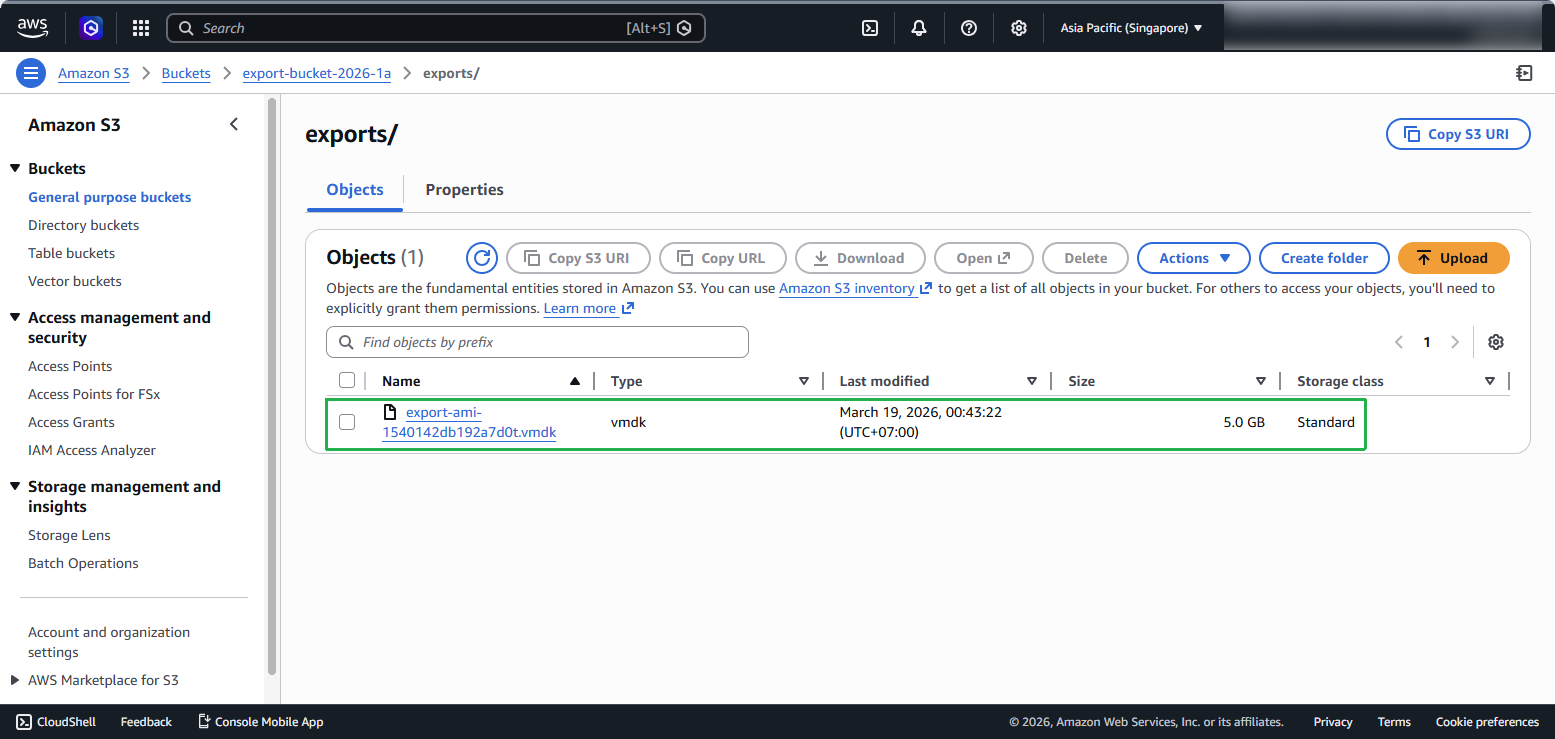
Task: Expand AWS Marketplace for S3
Action: [x=15, y=680]
